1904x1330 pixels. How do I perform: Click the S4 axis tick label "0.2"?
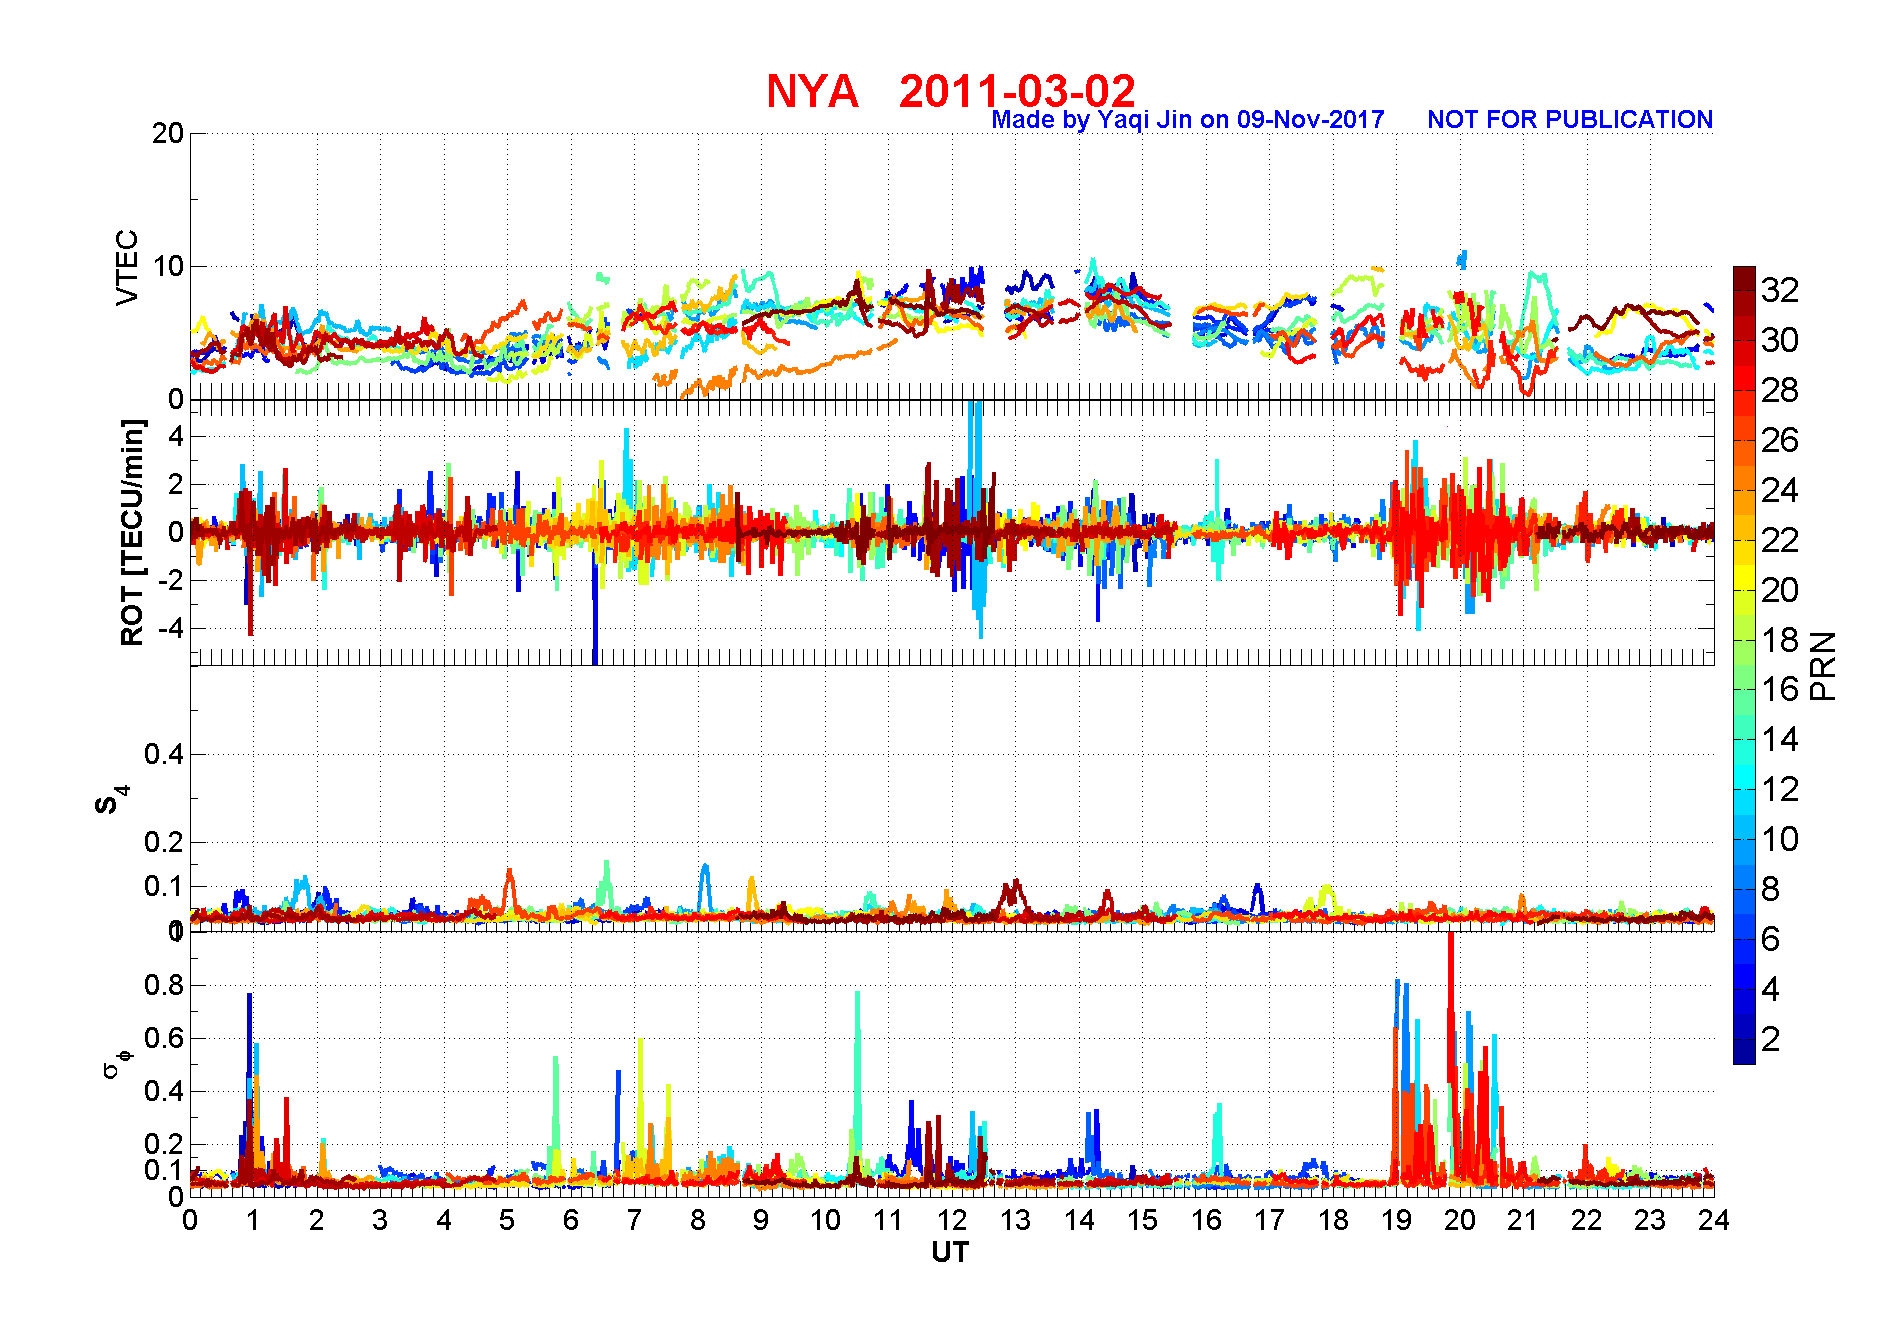point(164,842)
